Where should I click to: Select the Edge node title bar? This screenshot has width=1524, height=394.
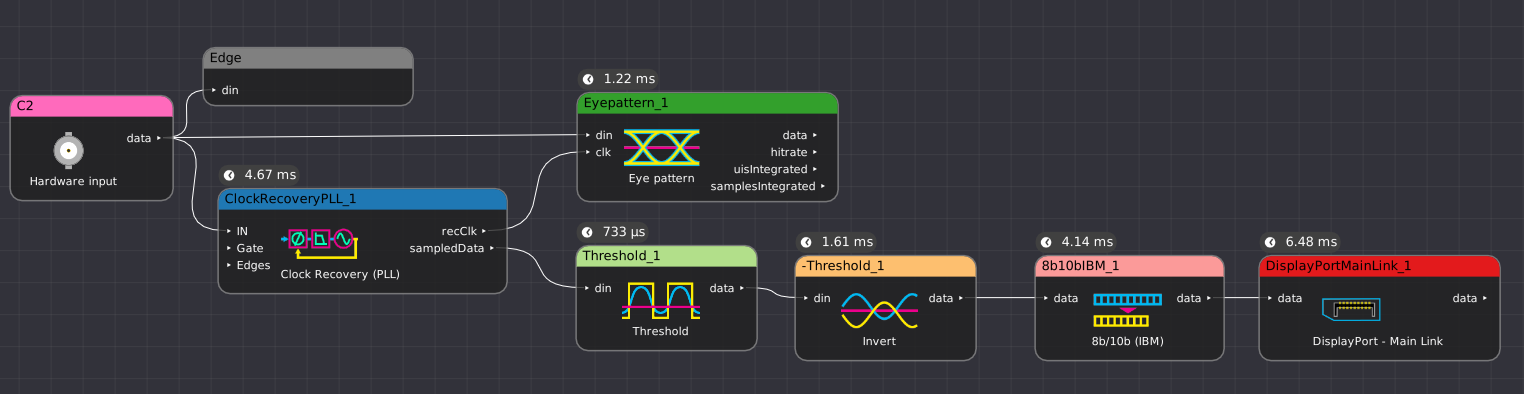point(308,58)
